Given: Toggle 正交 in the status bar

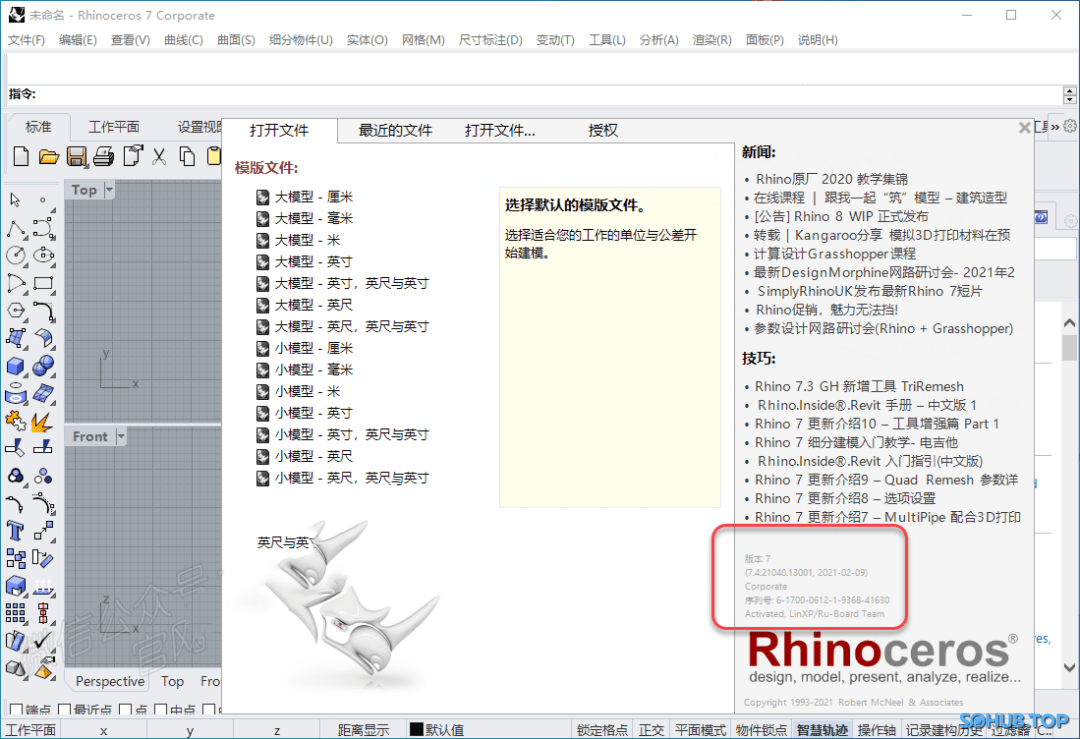Looking at the screenshot, I should coord(651,730).
